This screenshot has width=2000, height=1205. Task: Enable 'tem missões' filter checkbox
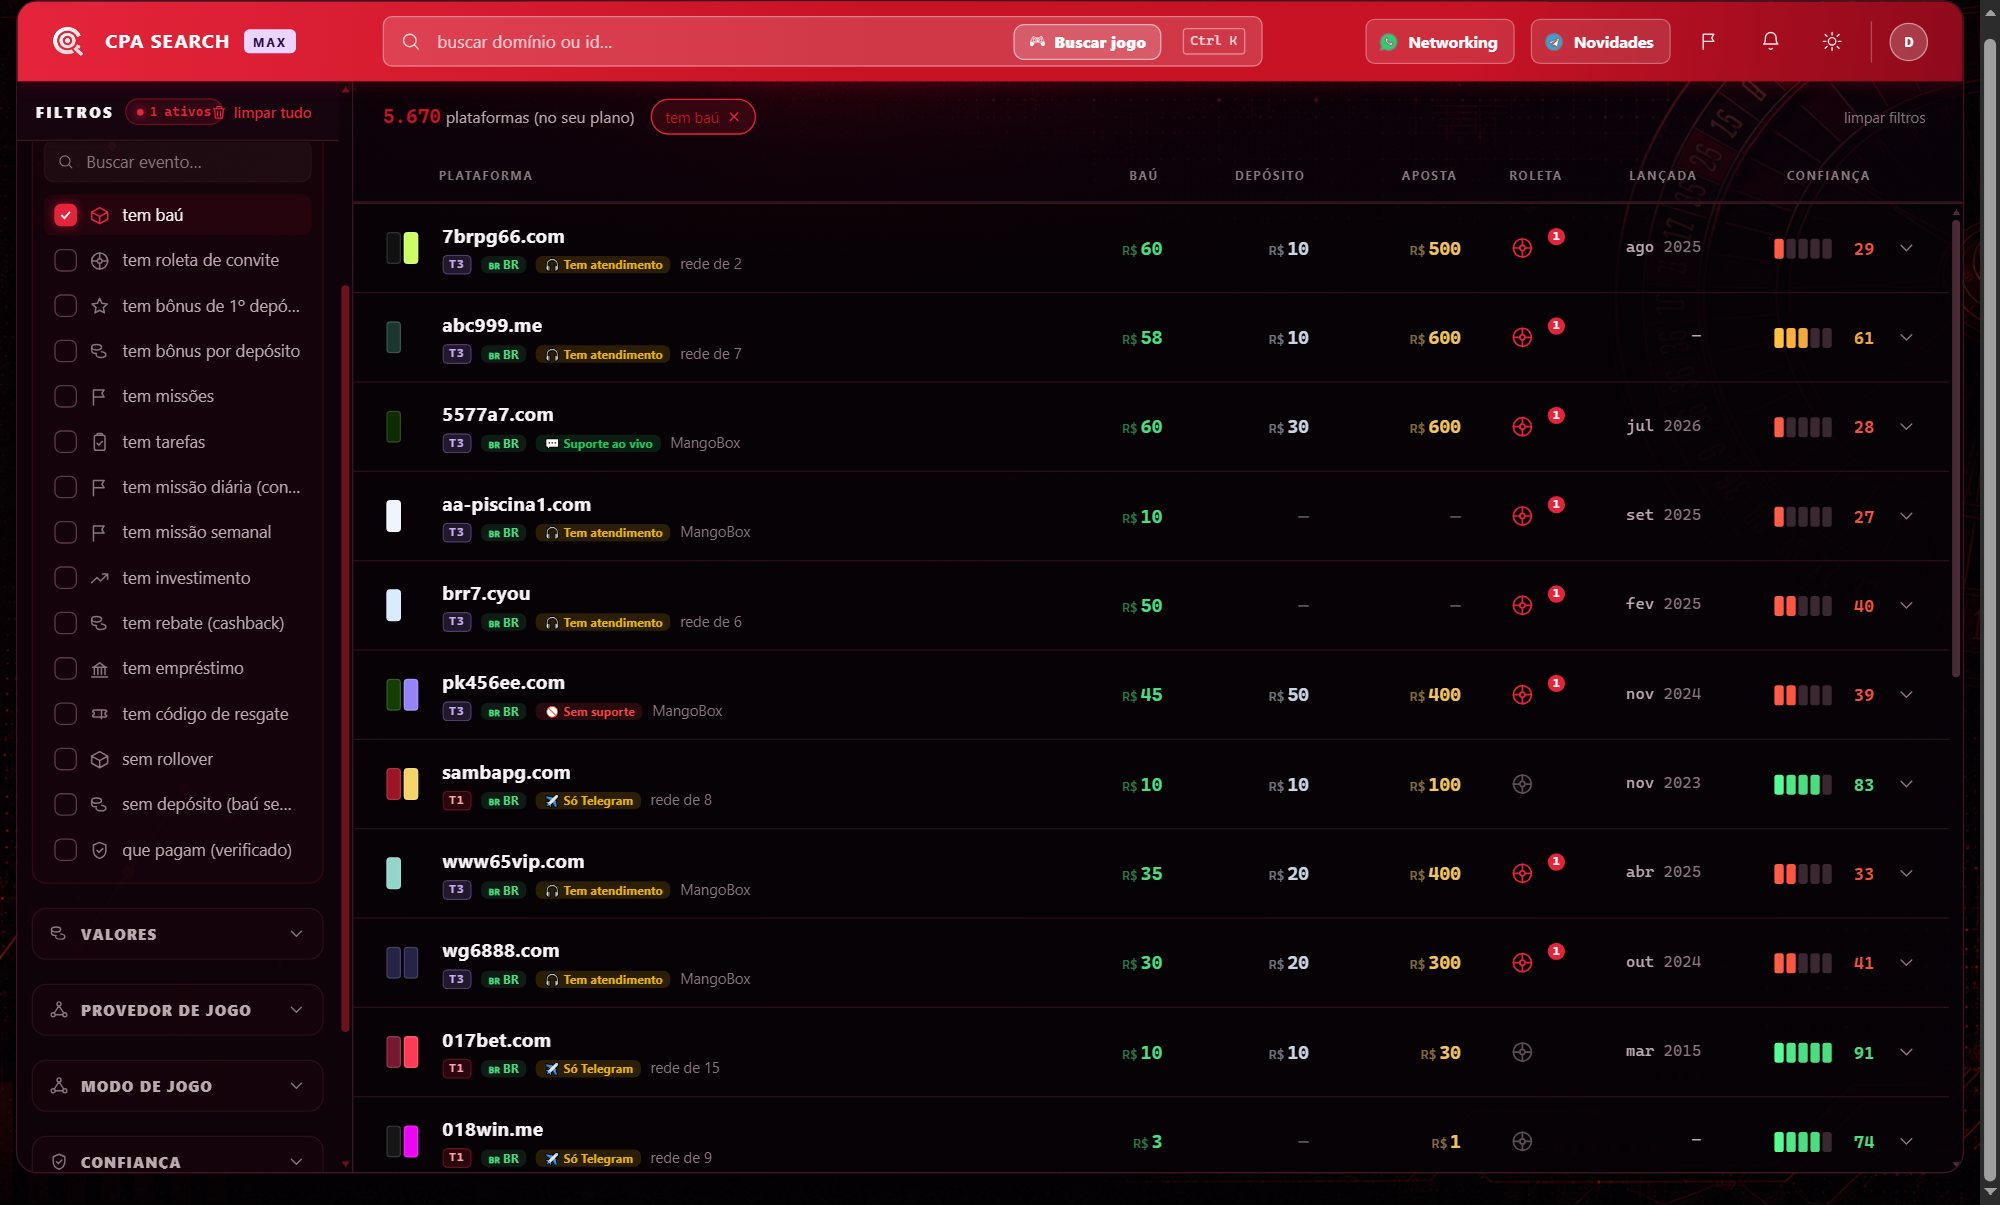click(x=65, y=396)
